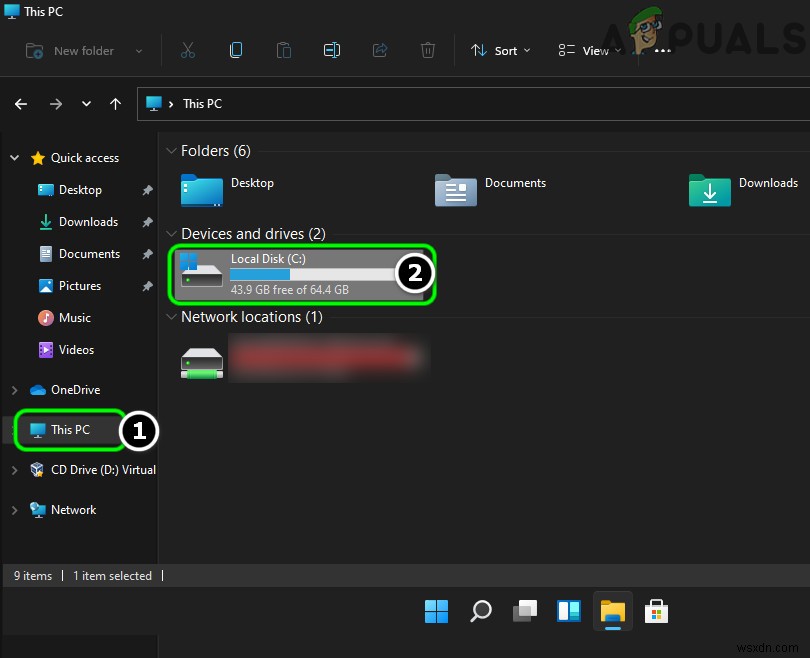Click the Delete icon on the toolbar
Image resolution: width=810 pixels, height=658 pixels.
(427, 50)
